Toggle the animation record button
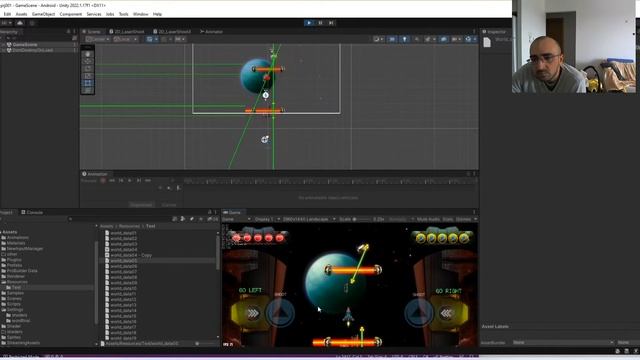The height and width of the screenshot is (360, 640). click(x=103, y=180)
